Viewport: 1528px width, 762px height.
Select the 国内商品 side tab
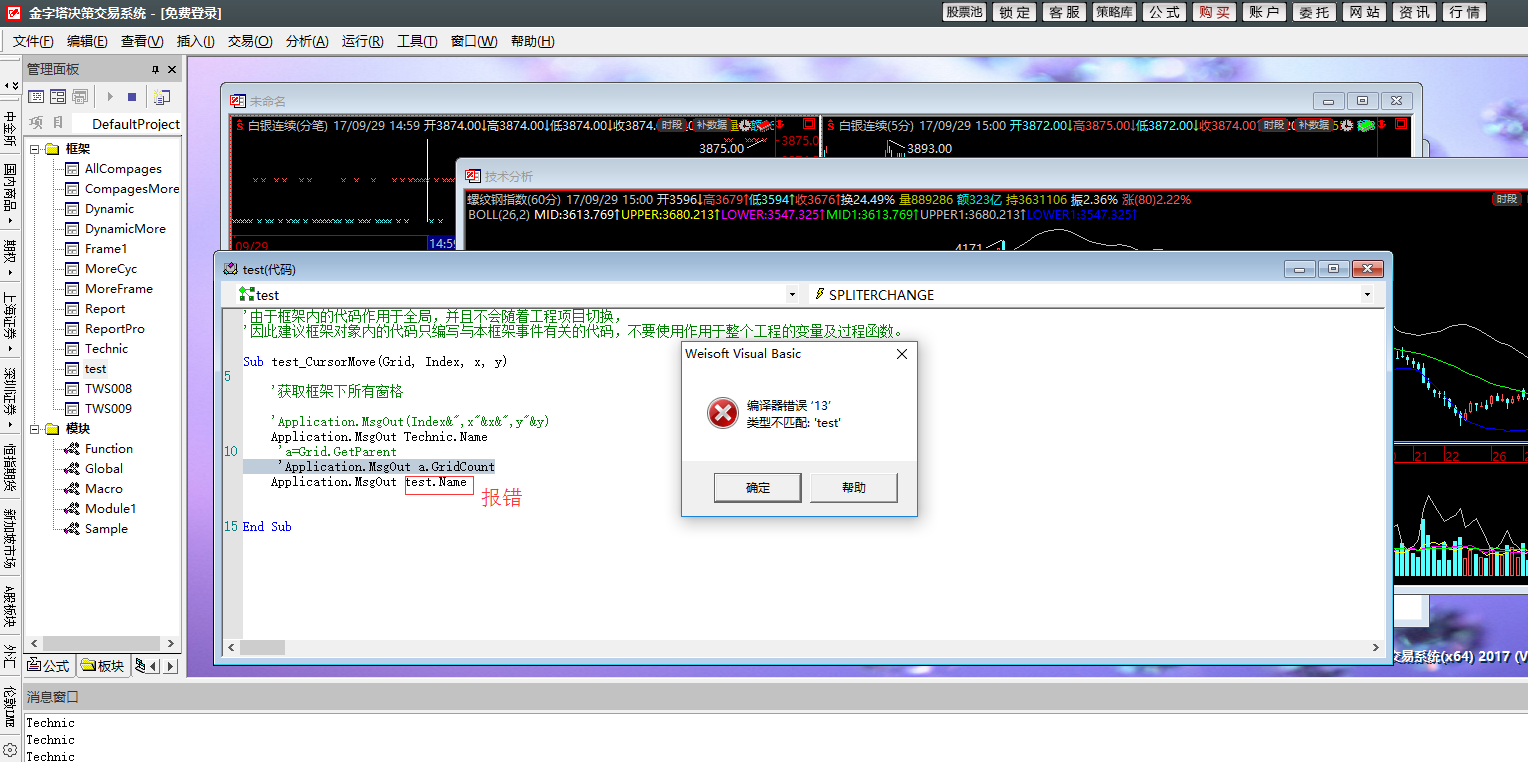pyautogui.click(x=10, y=191)
